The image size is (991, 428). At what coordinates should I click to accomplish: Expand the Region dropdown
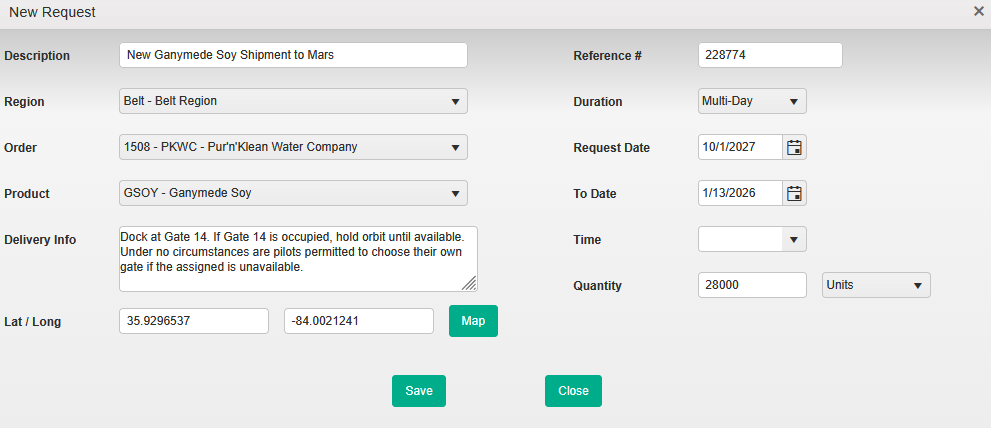292,101
